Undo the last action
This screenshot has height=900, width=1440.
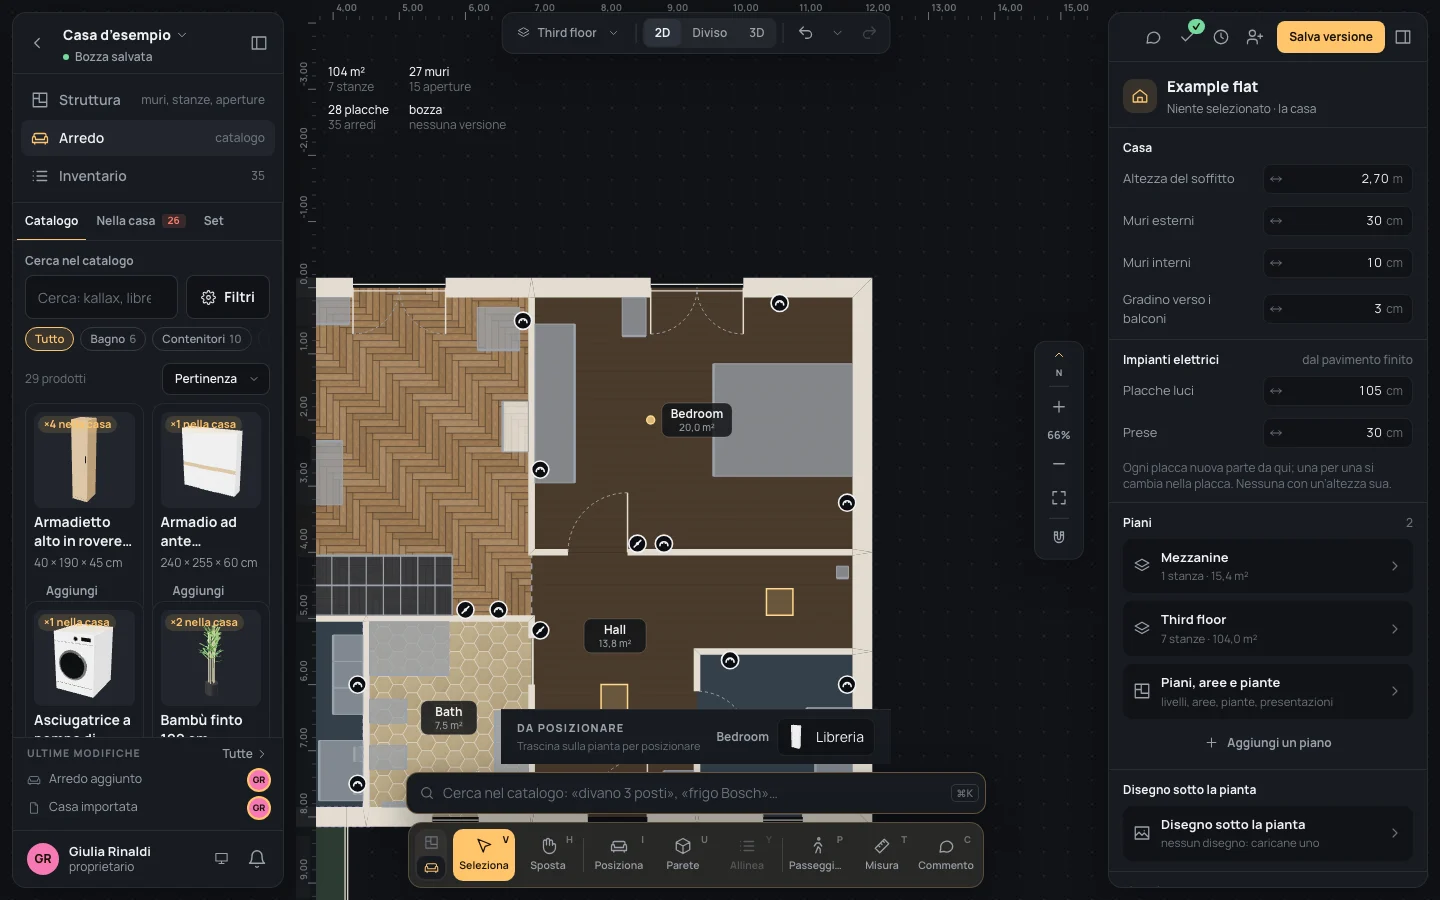click(805, 33)
